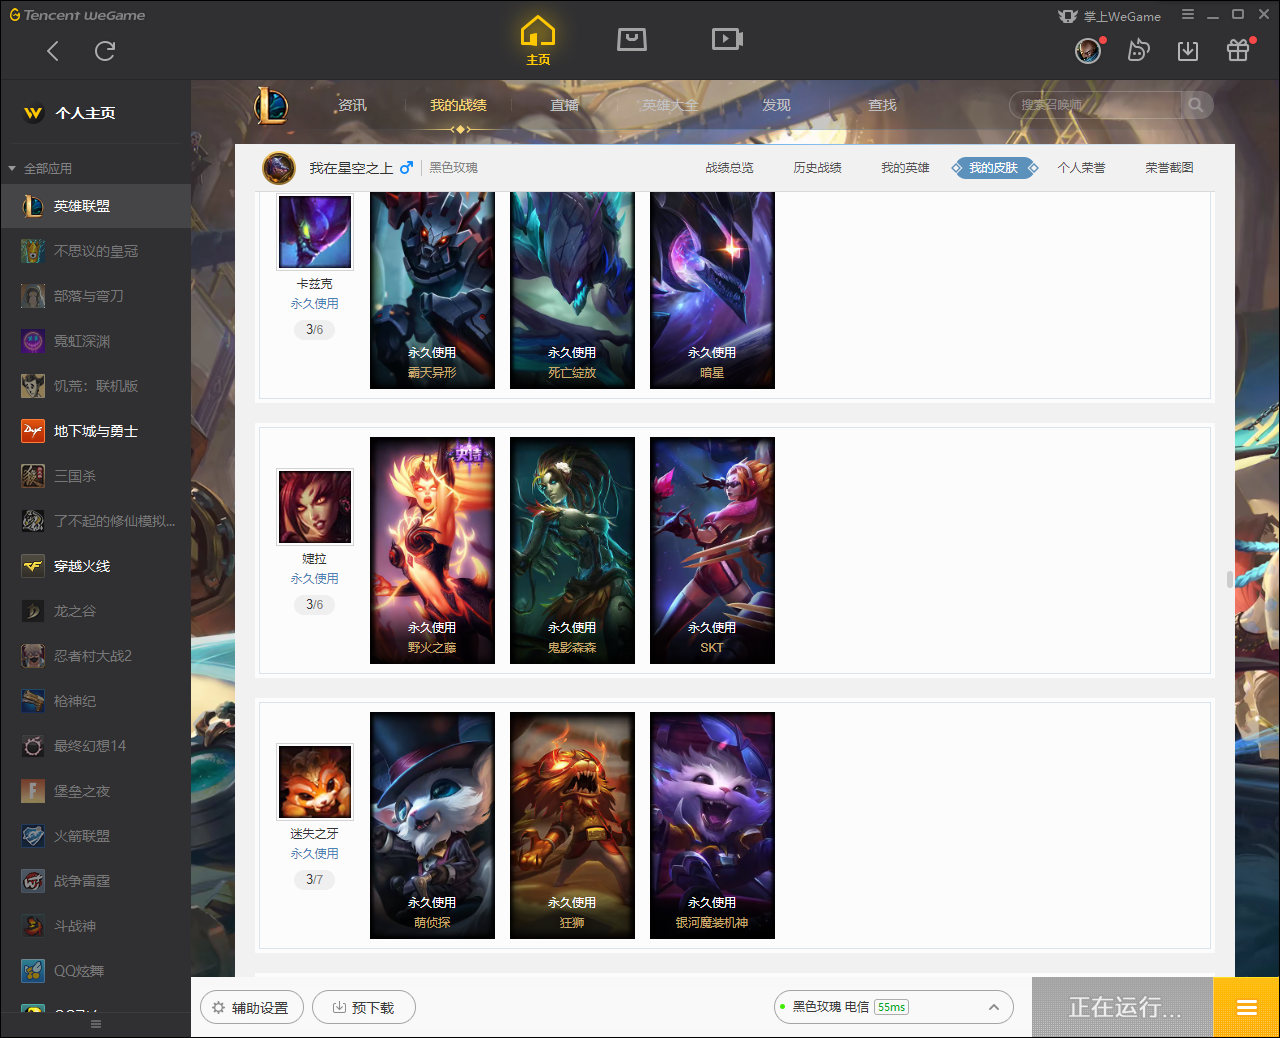
Task: Open 辅助设置 button
Action: coord(250,1008)
